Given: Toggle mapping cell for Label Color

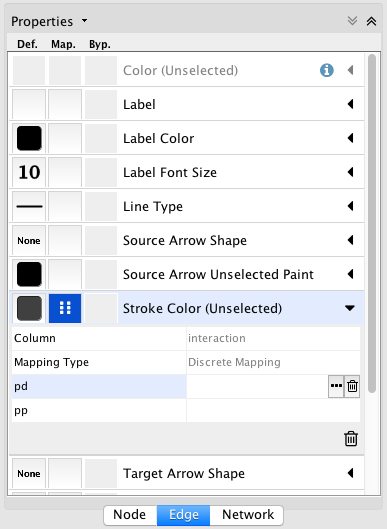Looking at the screenshot, I should (65, 138).
